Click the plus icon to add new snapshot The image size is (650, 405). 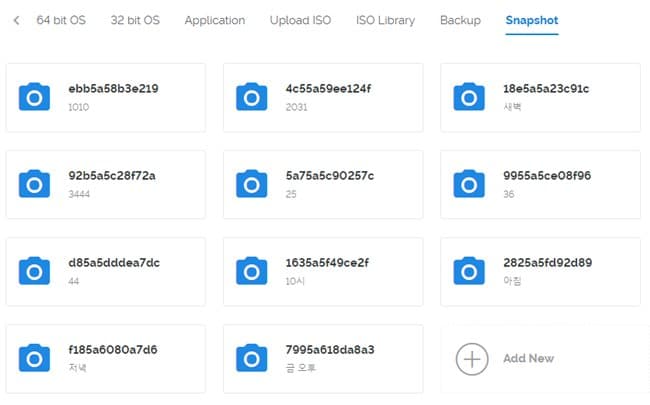pos(471,358)
